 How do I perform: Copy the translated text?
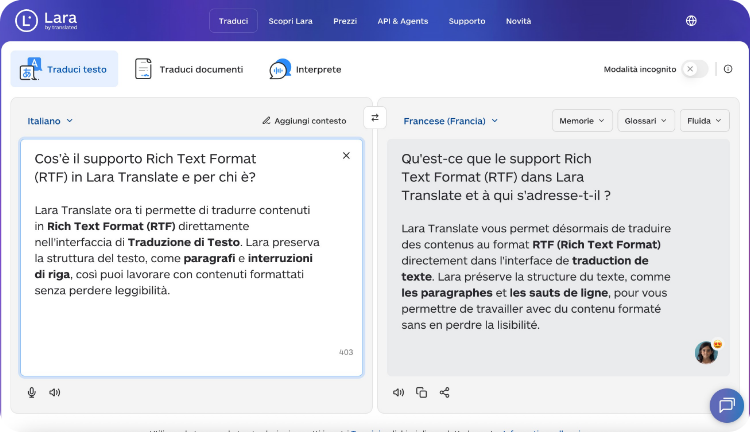(421, 392)
